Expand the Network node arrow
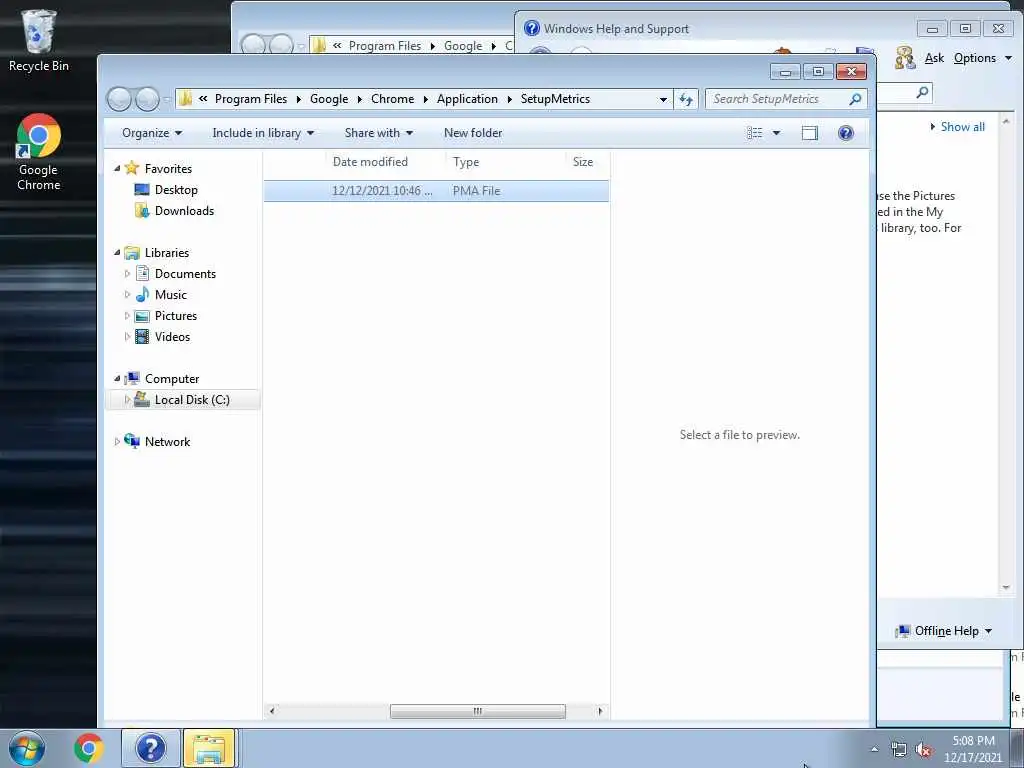The image size is (1024, 768). coord(118,442)
